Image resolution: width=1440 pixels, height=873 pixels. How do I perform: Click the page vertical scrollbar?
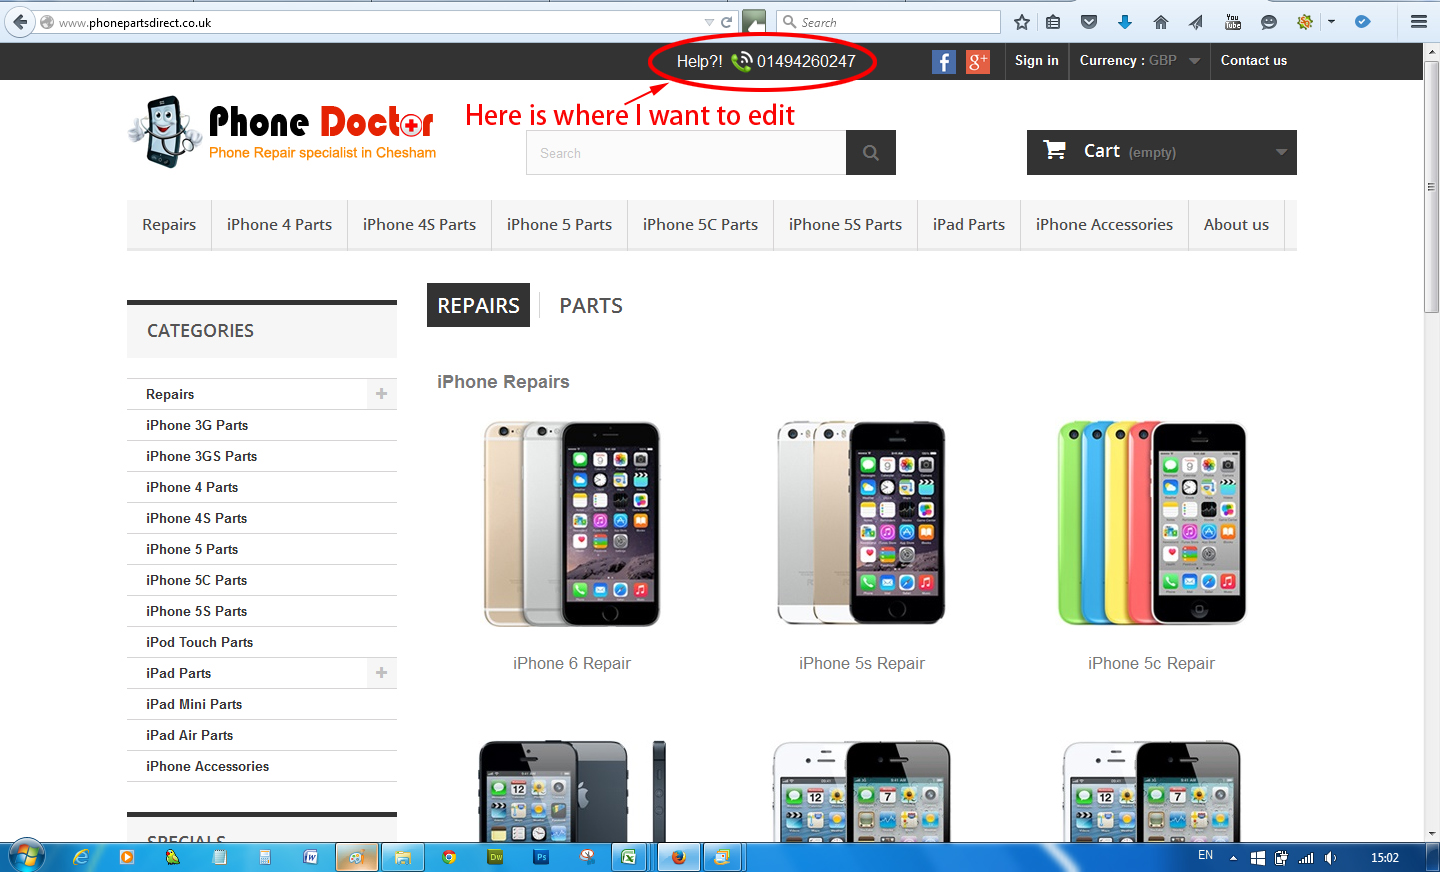(1431, 187)
